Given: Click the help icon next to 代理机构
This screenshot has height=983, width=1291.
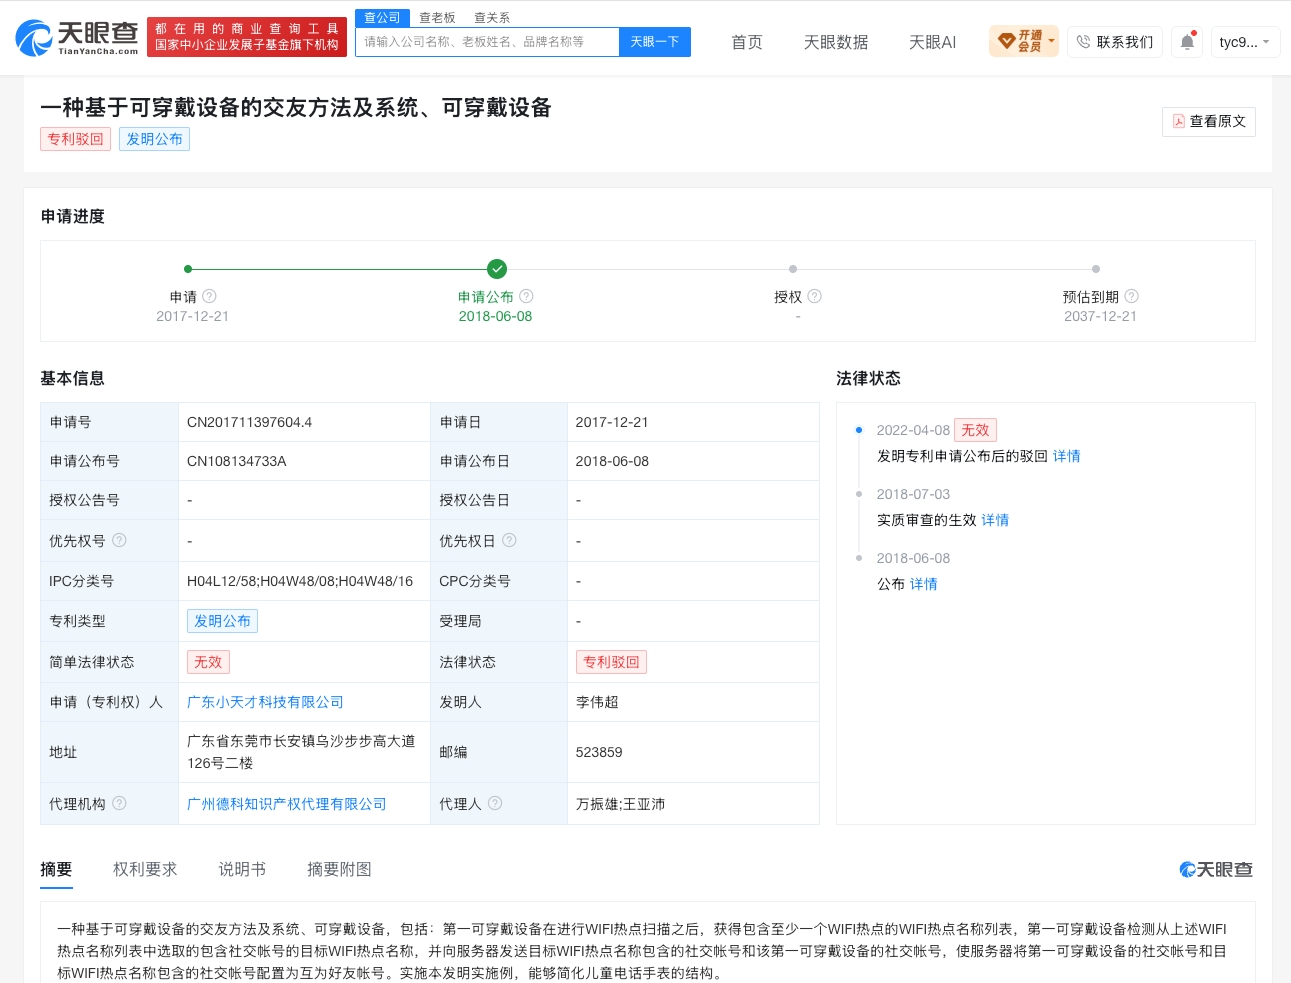Looking at the screenshot, I should pos(119,803).
